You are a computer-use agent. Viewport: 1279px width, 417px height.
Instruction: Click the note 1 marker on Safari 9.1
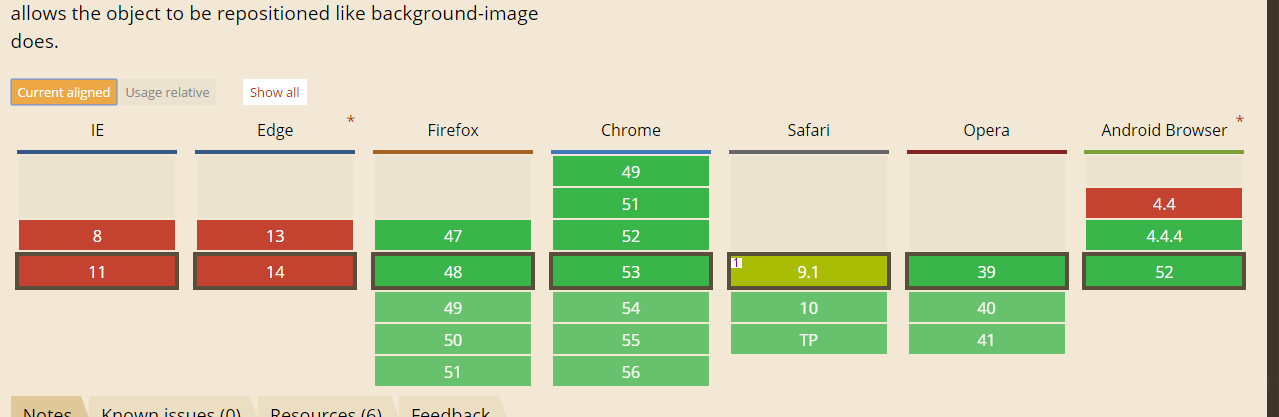pos(736,262)
